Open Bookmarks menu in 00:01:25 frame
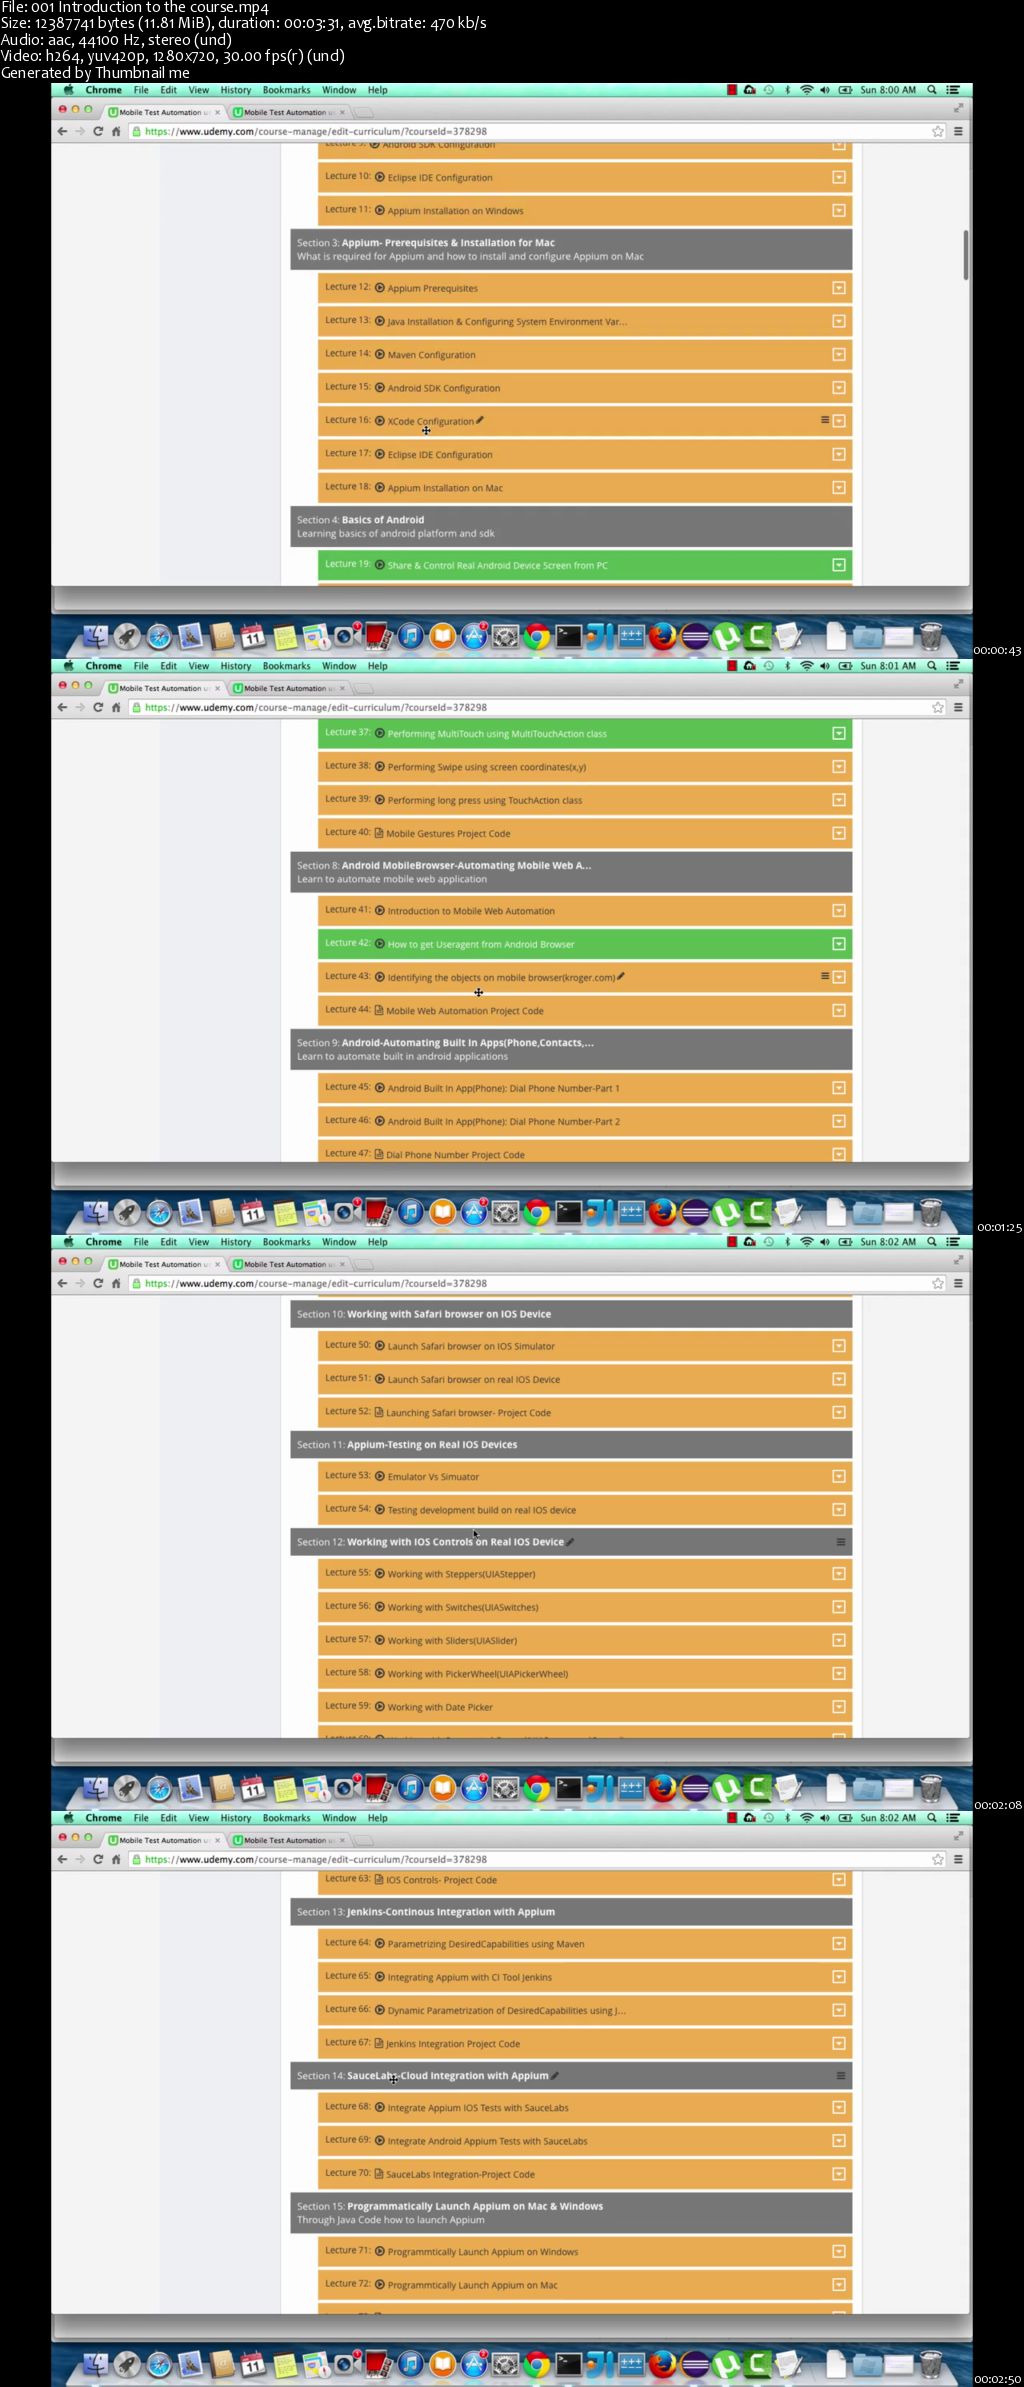 [x=286, y=666]
